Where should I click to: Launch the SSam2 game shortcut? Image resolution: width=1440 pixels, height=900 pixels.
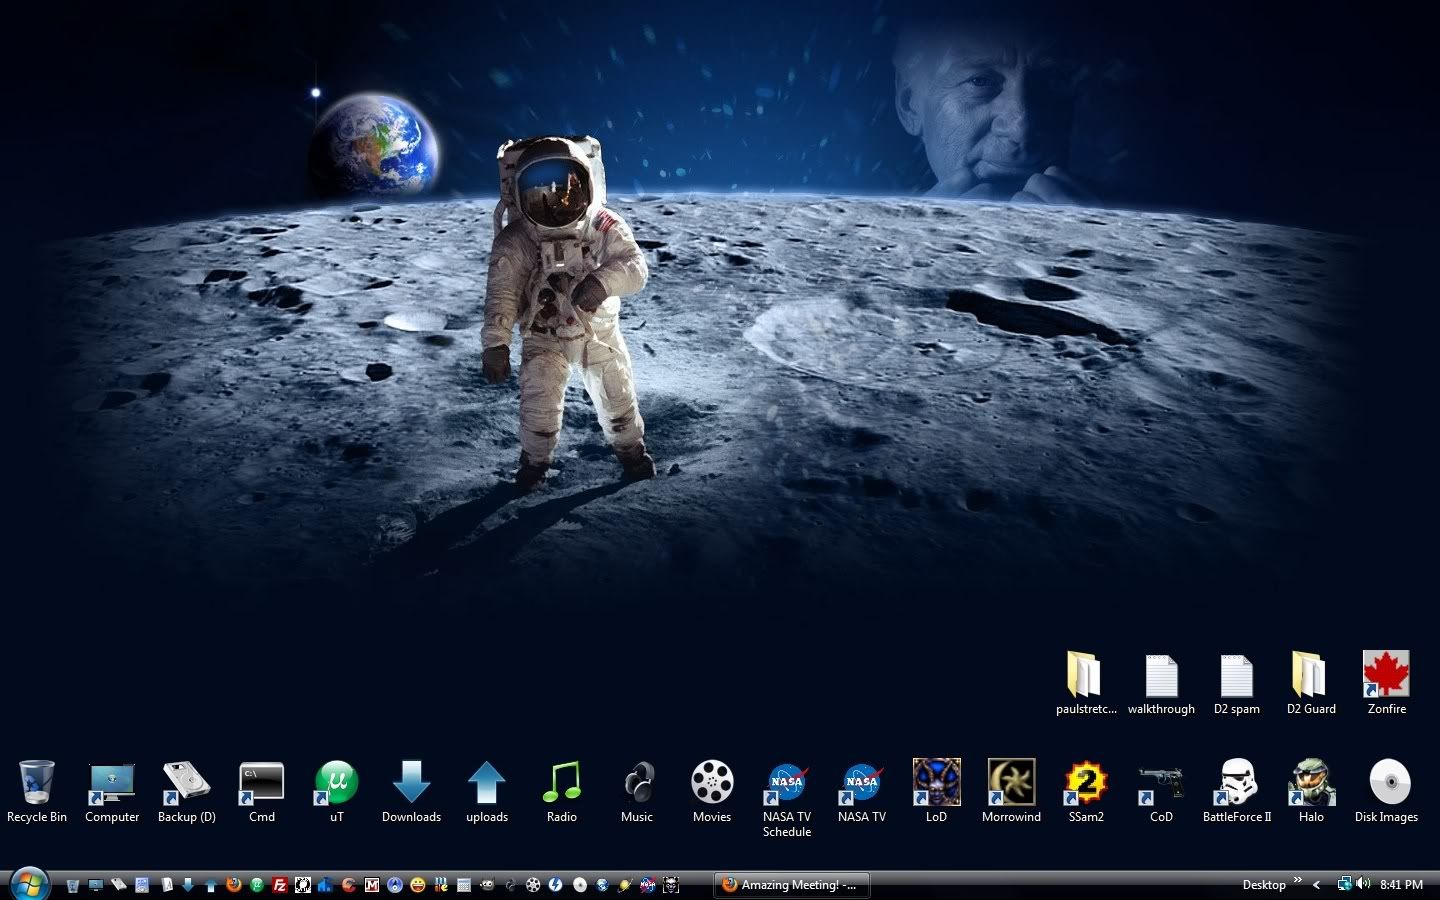(x=1086, y=783)
